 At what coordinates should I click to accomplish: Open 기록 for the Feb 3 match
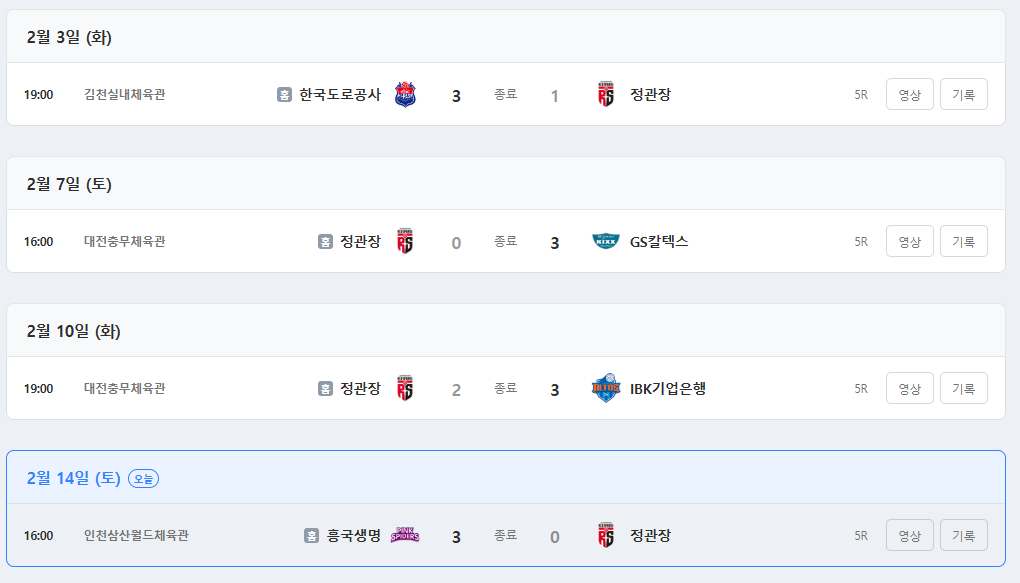[963, 94]
